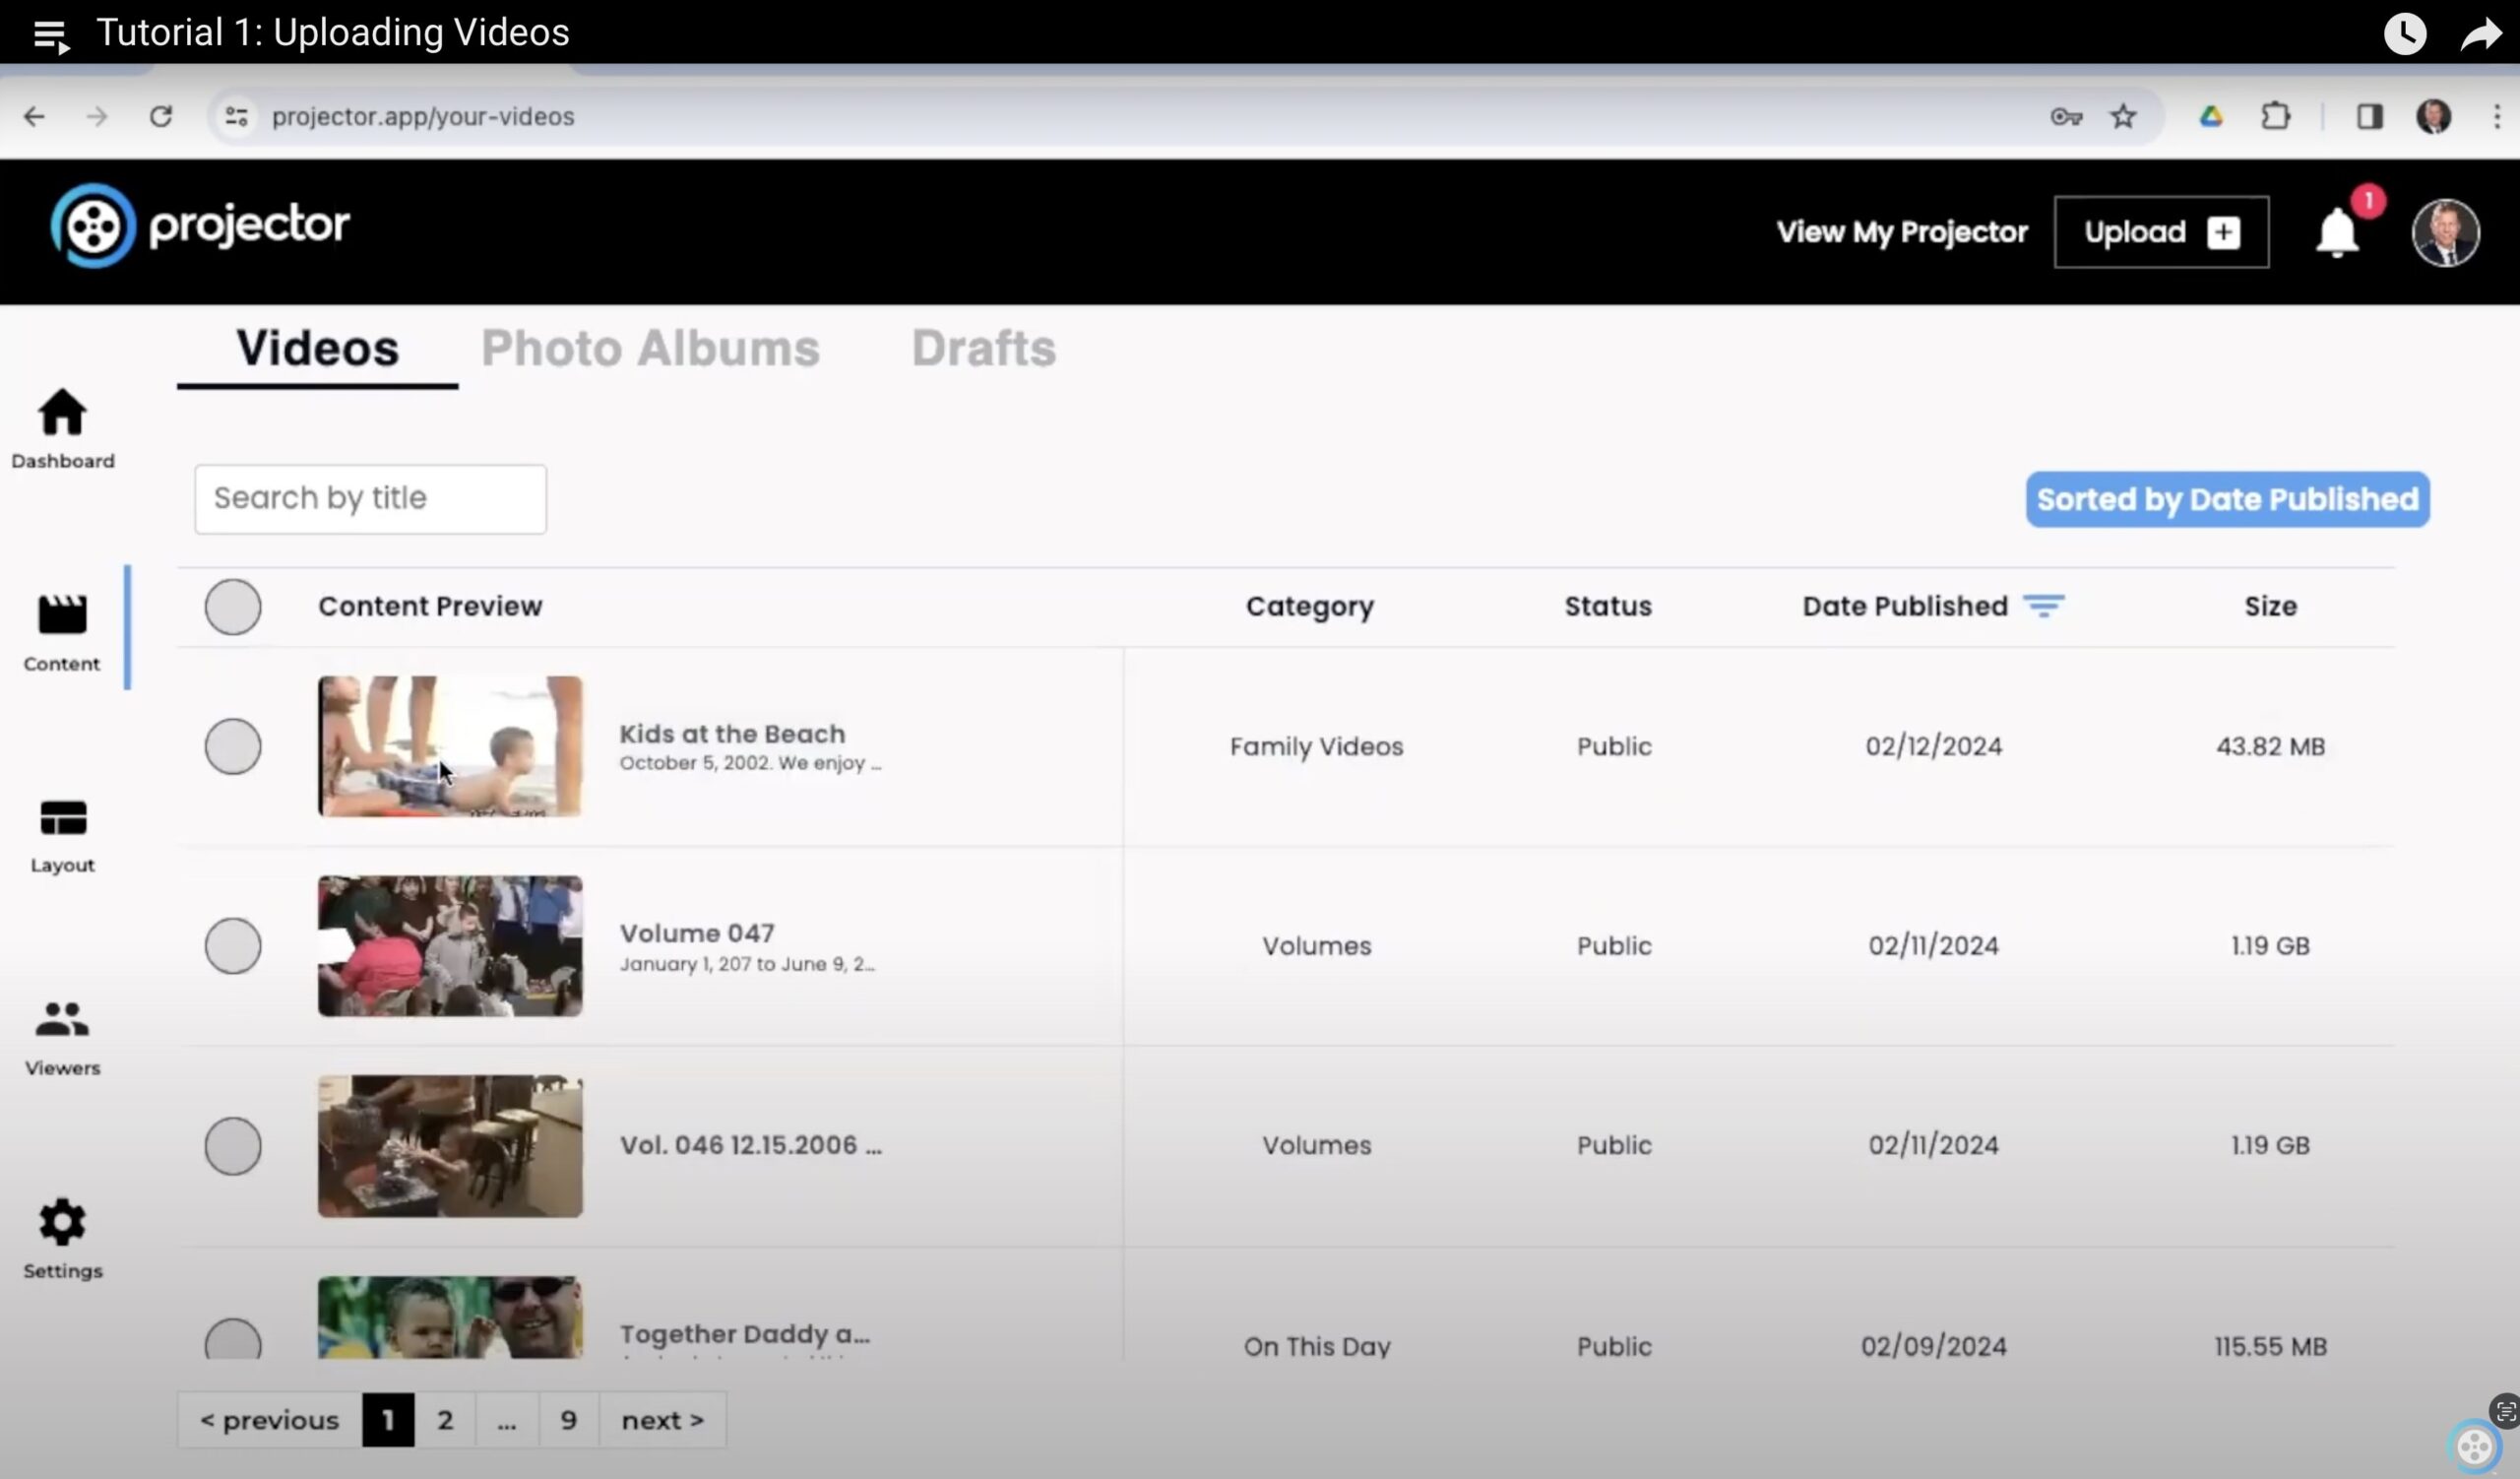Open the user account avatar in header
Viewport: 2520px width, 1479px height.
tap(2445, 233)
